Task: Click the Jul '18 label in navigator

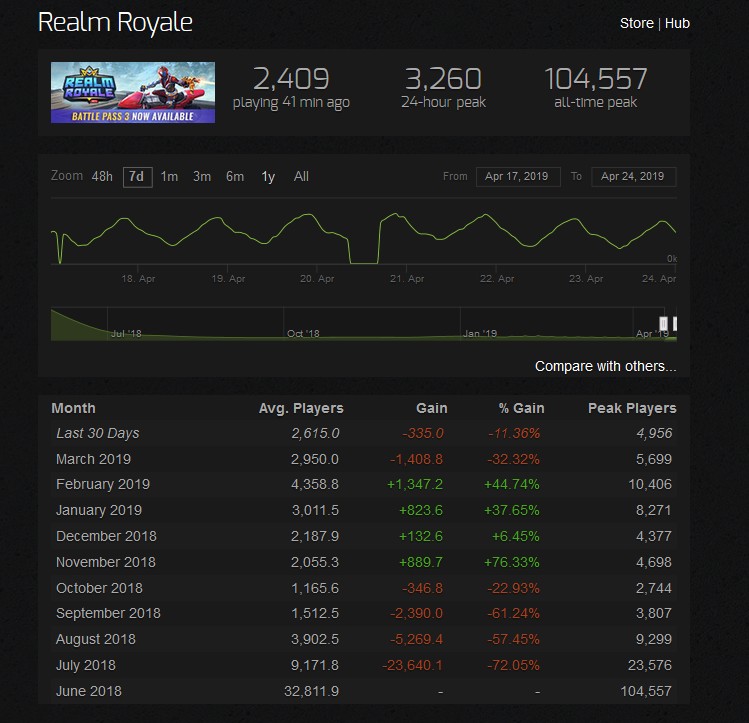Action: (126, 333)
